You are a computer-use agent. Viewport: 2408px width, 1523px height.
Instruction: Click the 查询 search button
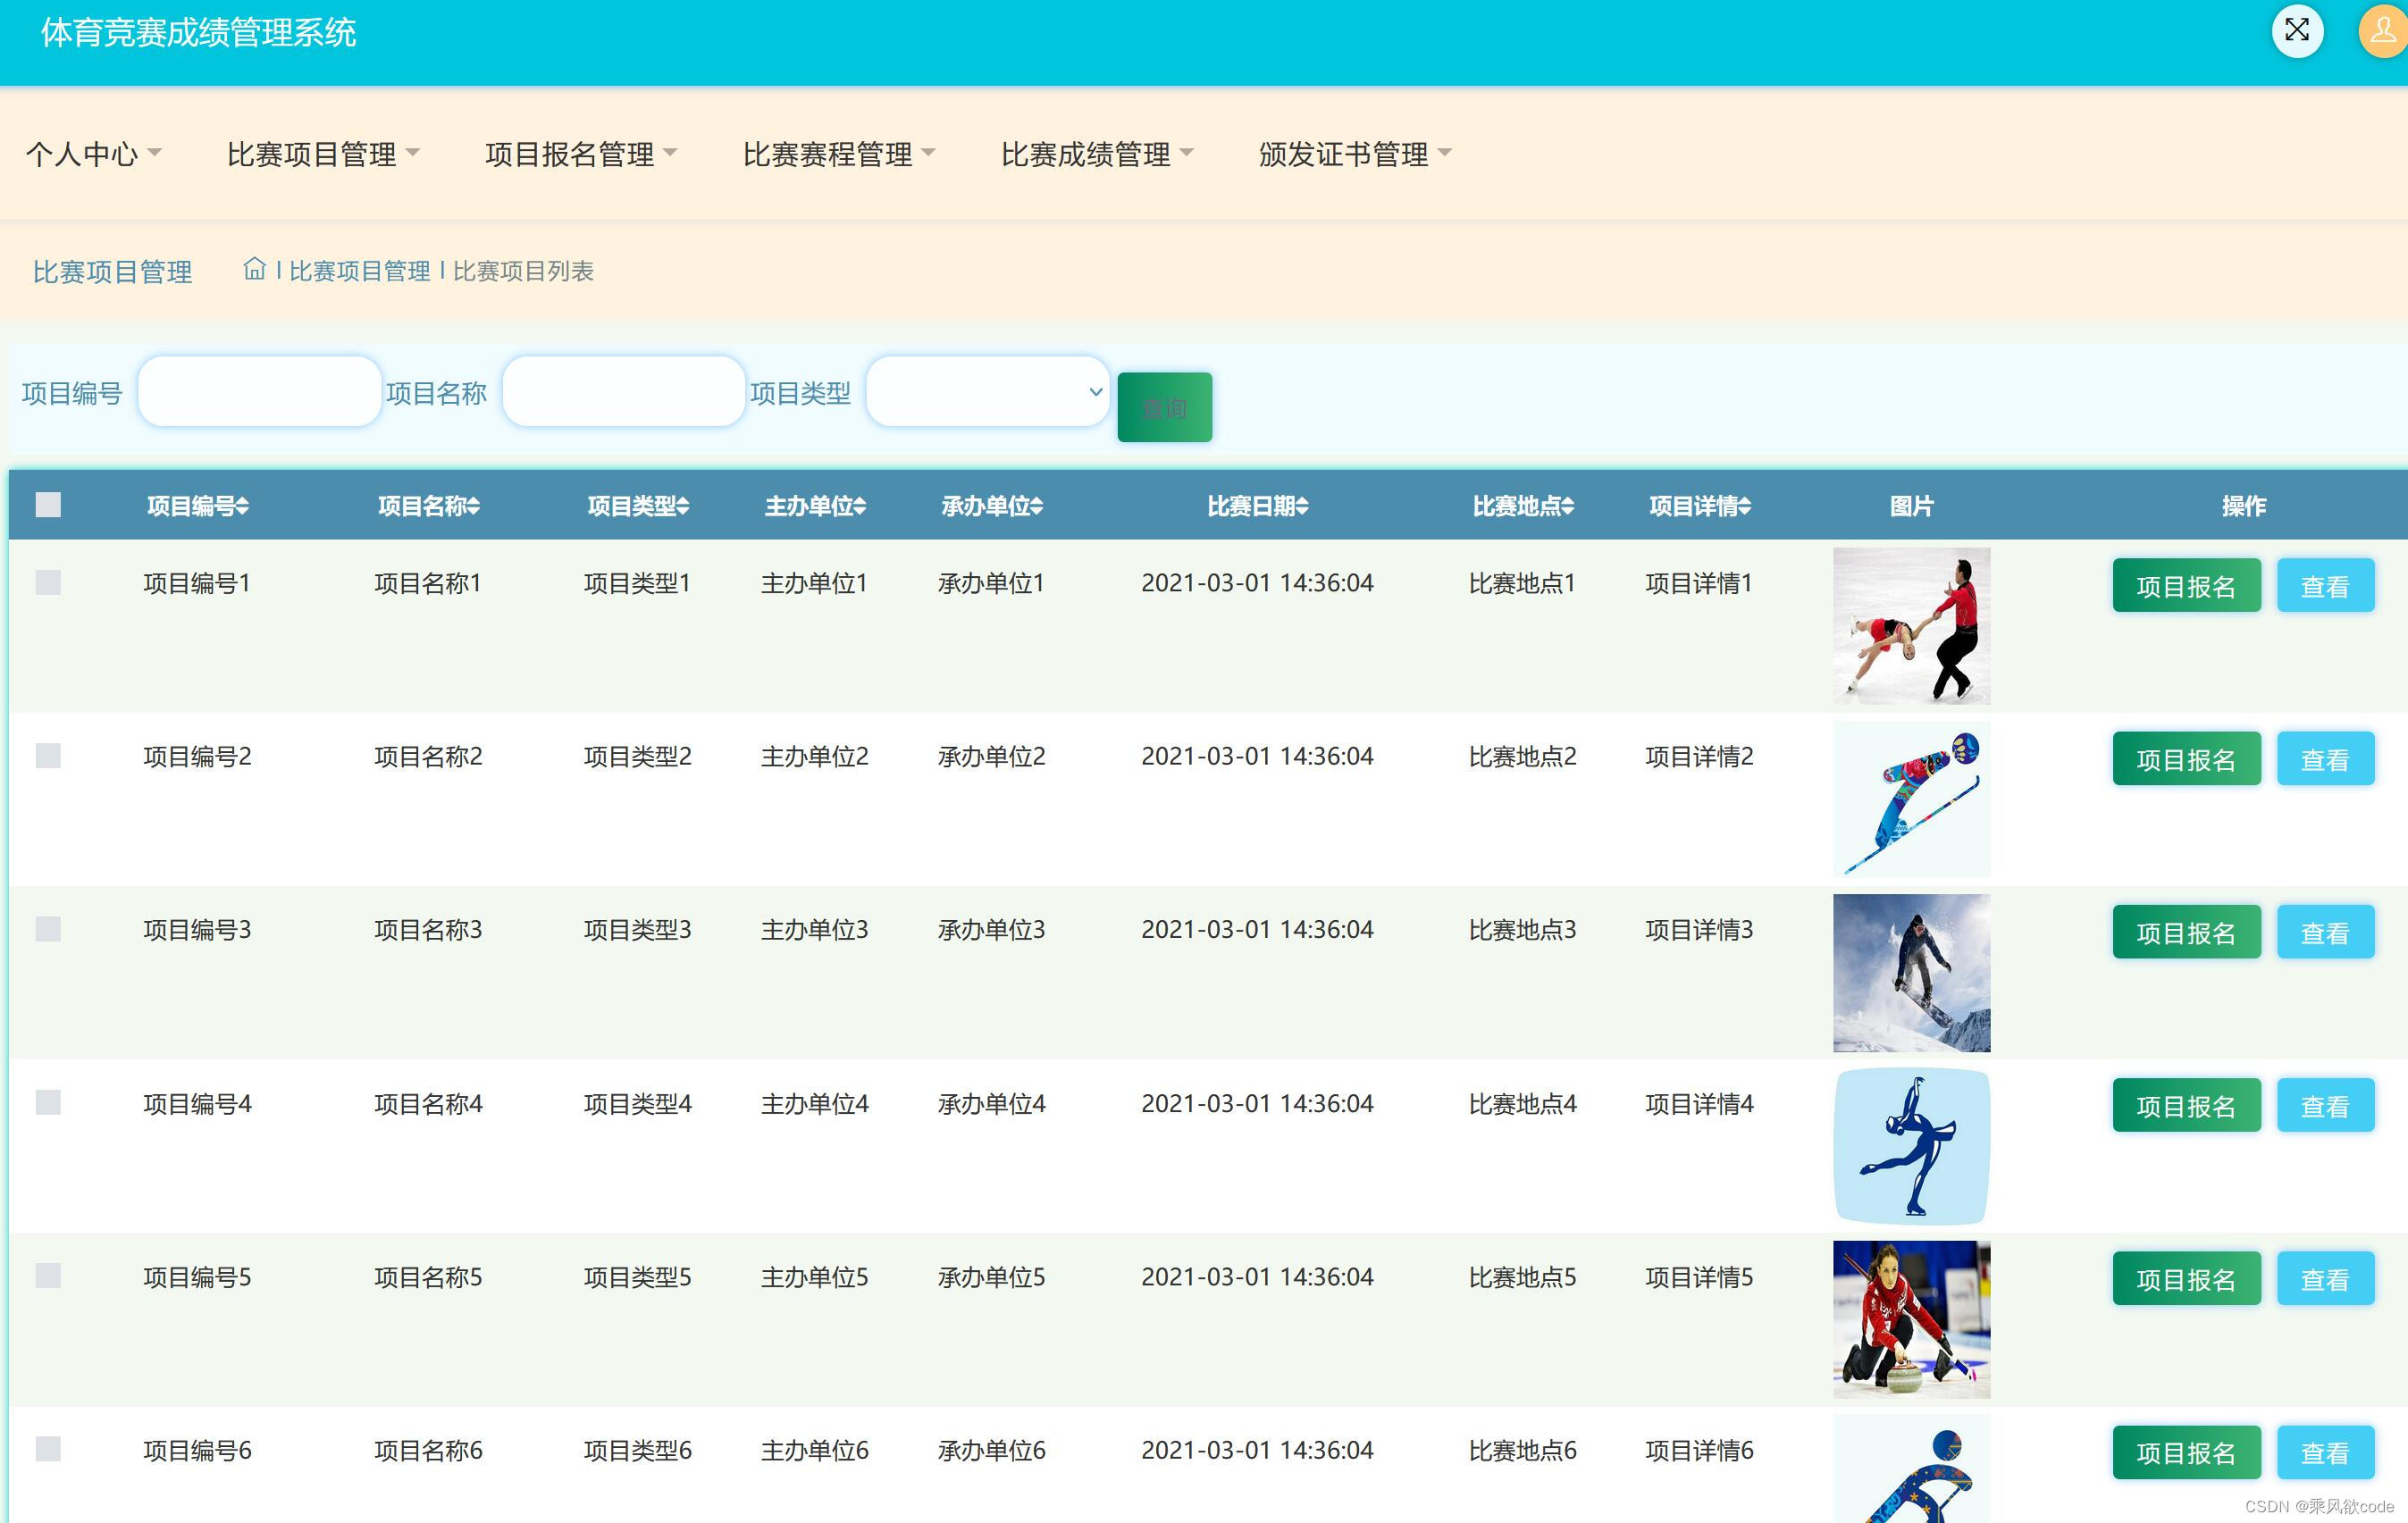coord(1163,406)
